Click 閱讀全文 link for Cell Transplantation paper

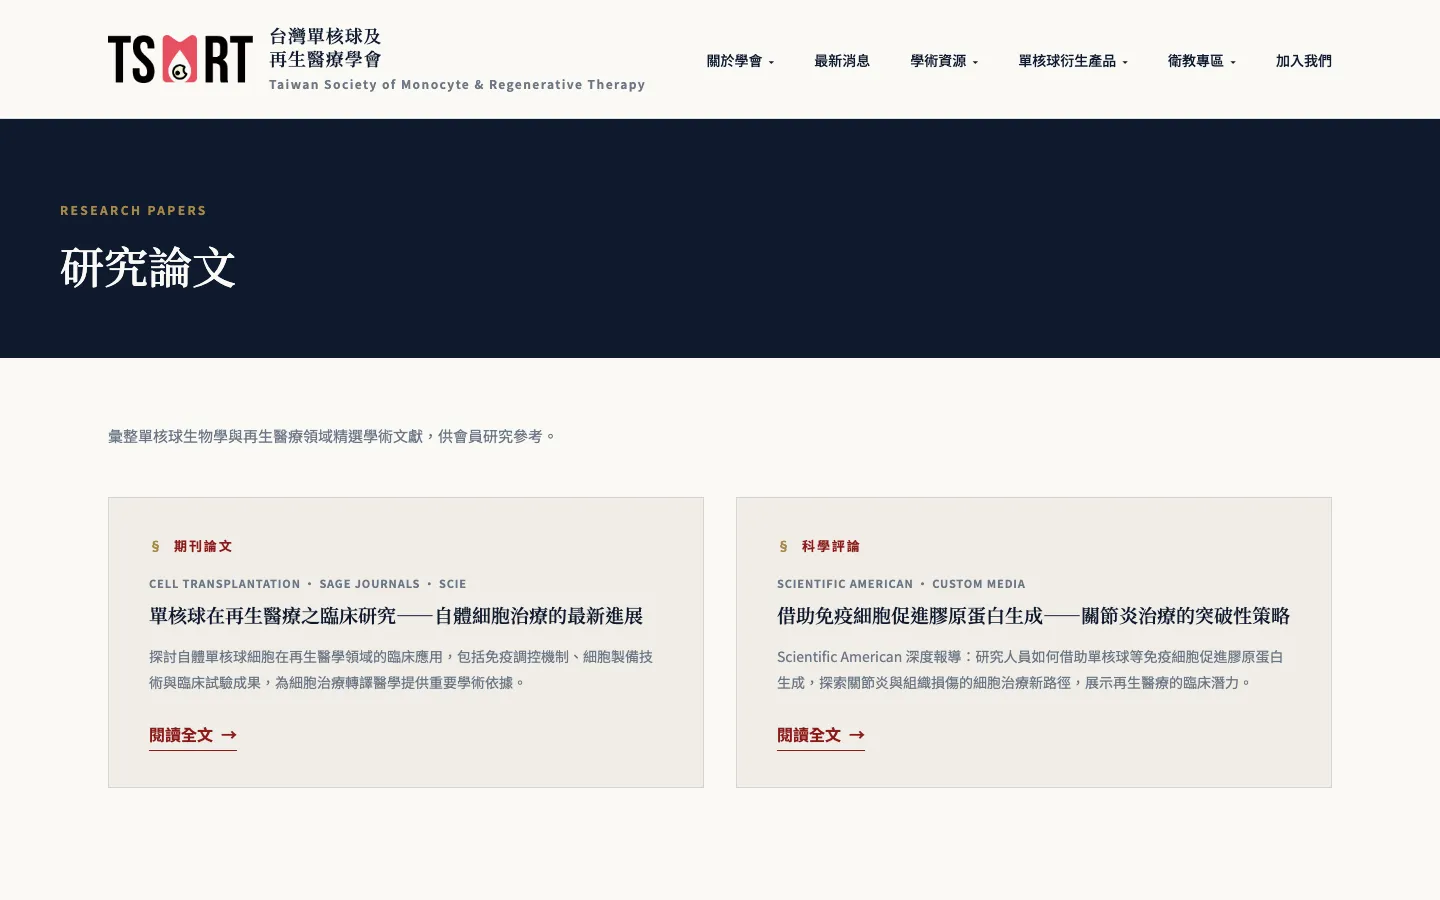pos(193,735)
